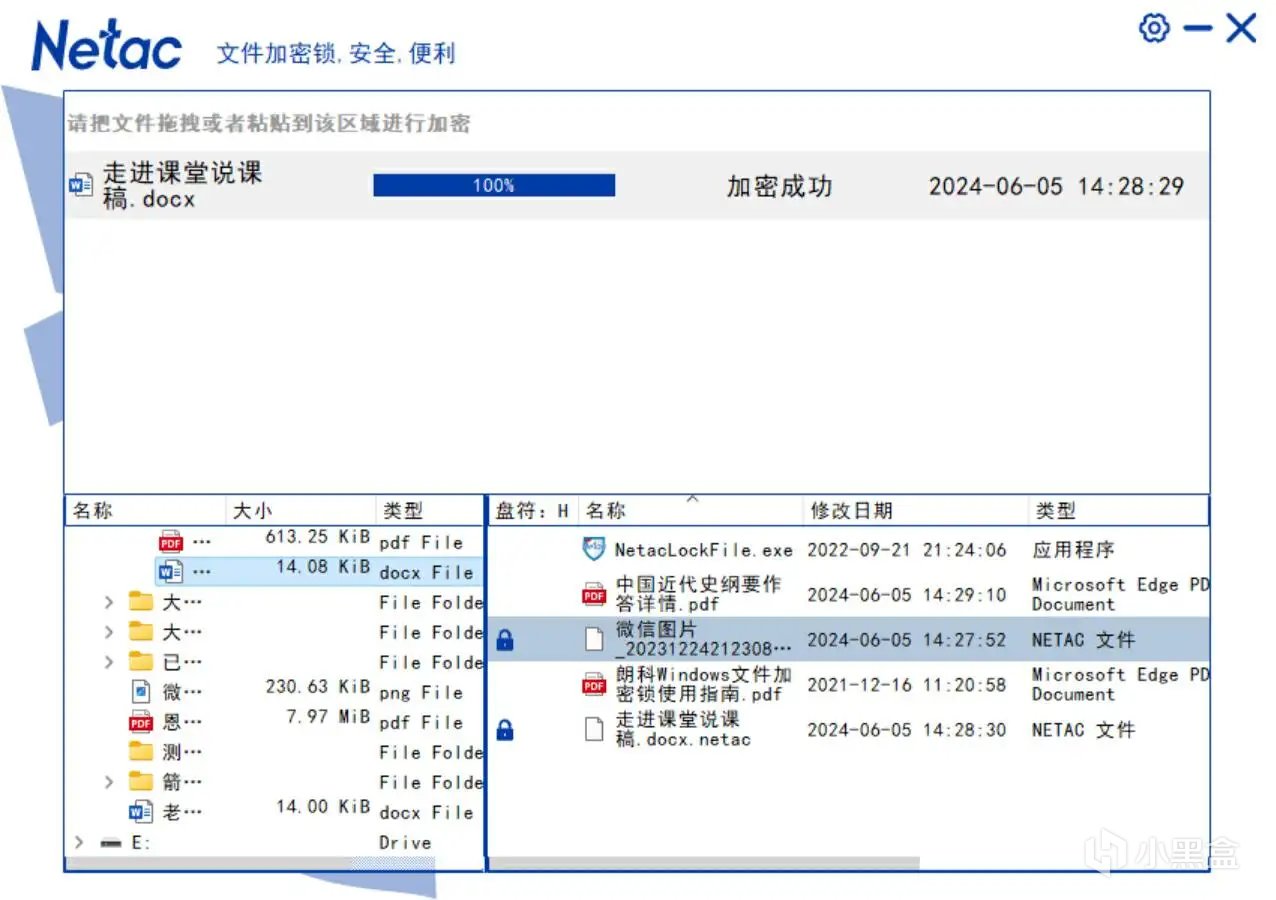The image size is (1276, 900).
Task: Sort right pane by 名称 header
Action: [691, 511]
